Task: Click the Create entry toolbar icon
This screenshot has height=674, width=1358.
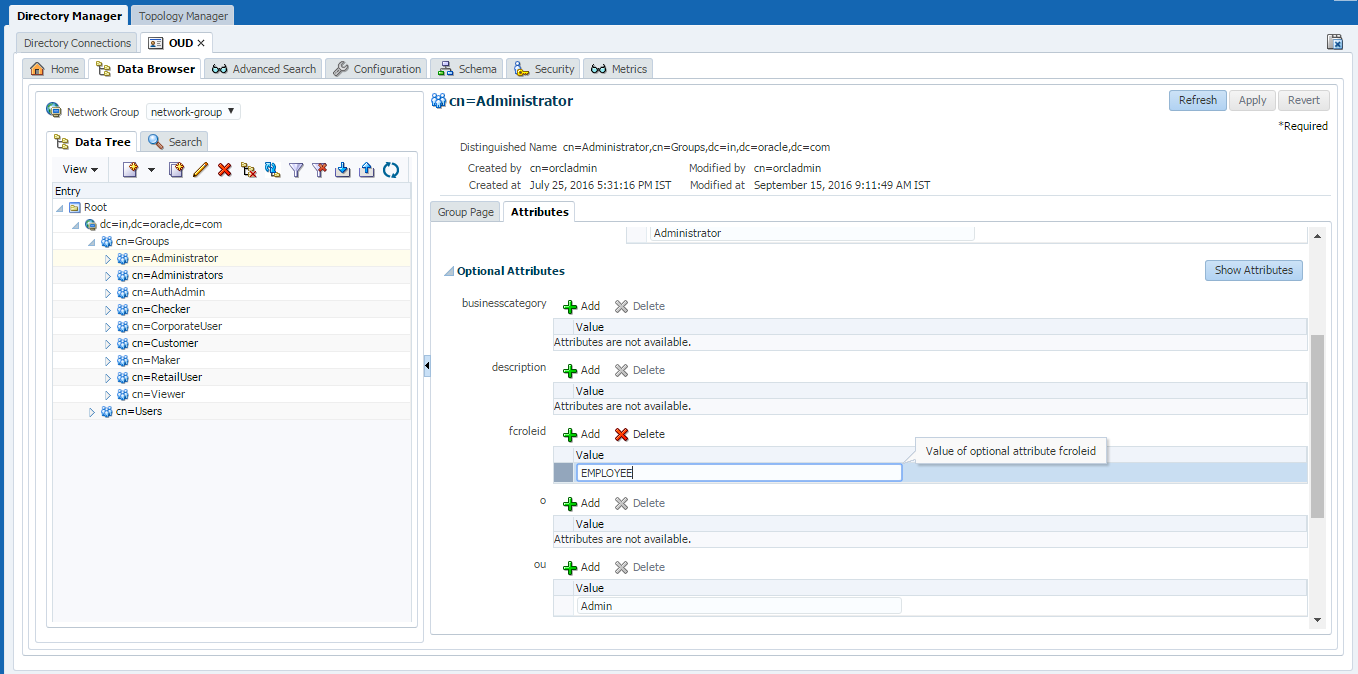Action: coord(130,170)
